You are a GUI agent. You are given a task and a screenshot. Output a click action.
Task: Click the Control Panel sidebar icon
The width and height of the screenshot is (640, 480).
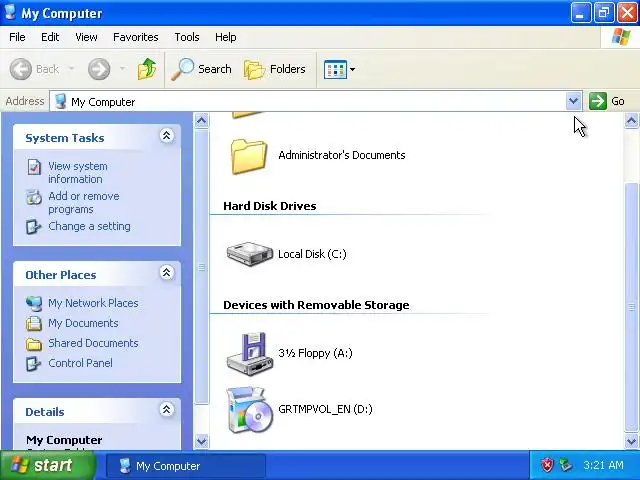pos(33,363)
